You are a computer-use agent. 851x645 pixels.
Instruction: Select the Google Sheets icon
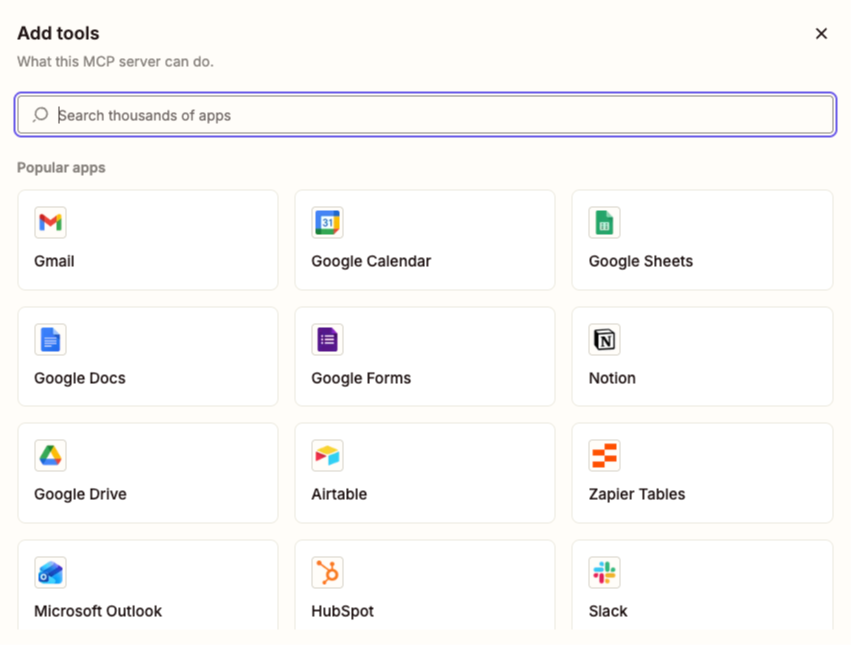[x=604, y=222]
